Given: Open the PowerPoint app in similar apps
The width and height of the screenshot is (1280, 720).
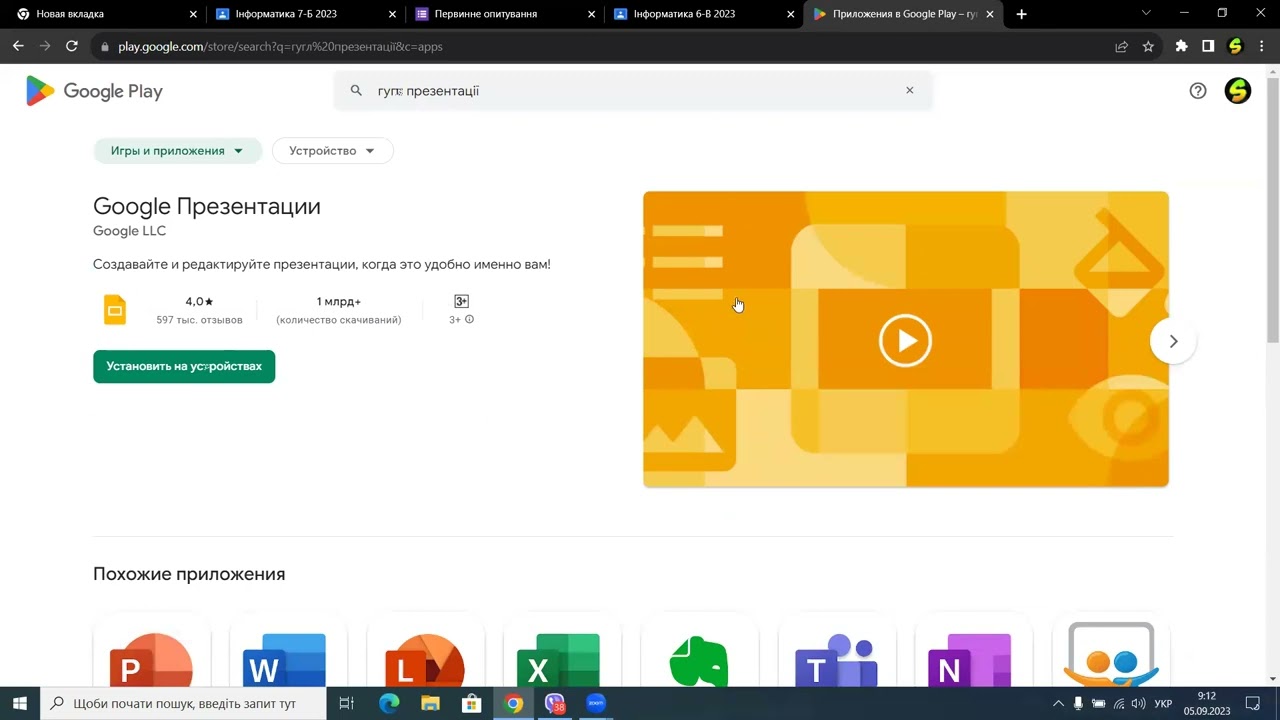Looking at the screenshot, I should point(152,660).
